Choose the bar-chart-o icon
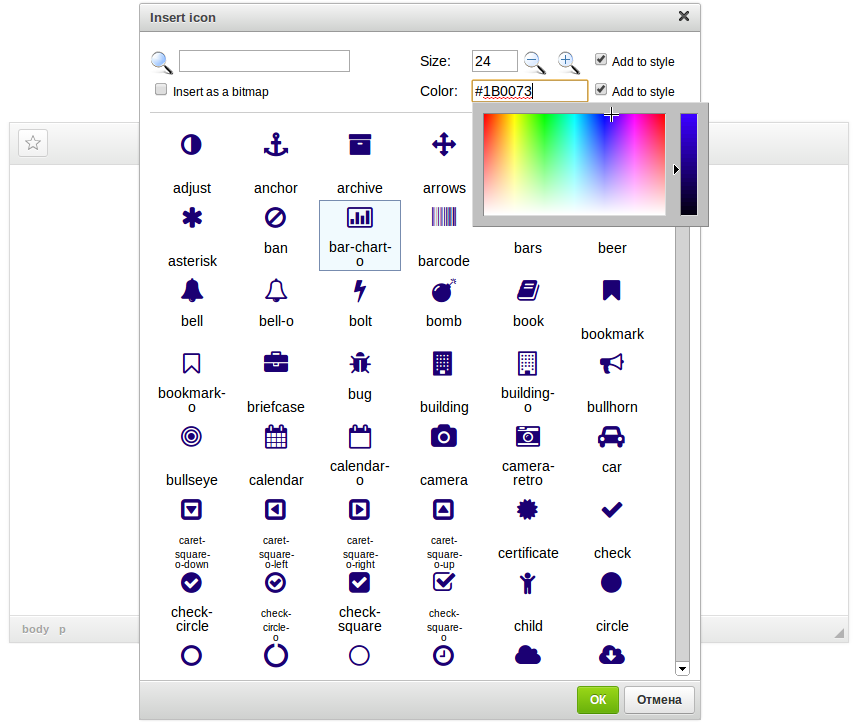The height and width of the screenshot is (725, 858). [360, 217]
